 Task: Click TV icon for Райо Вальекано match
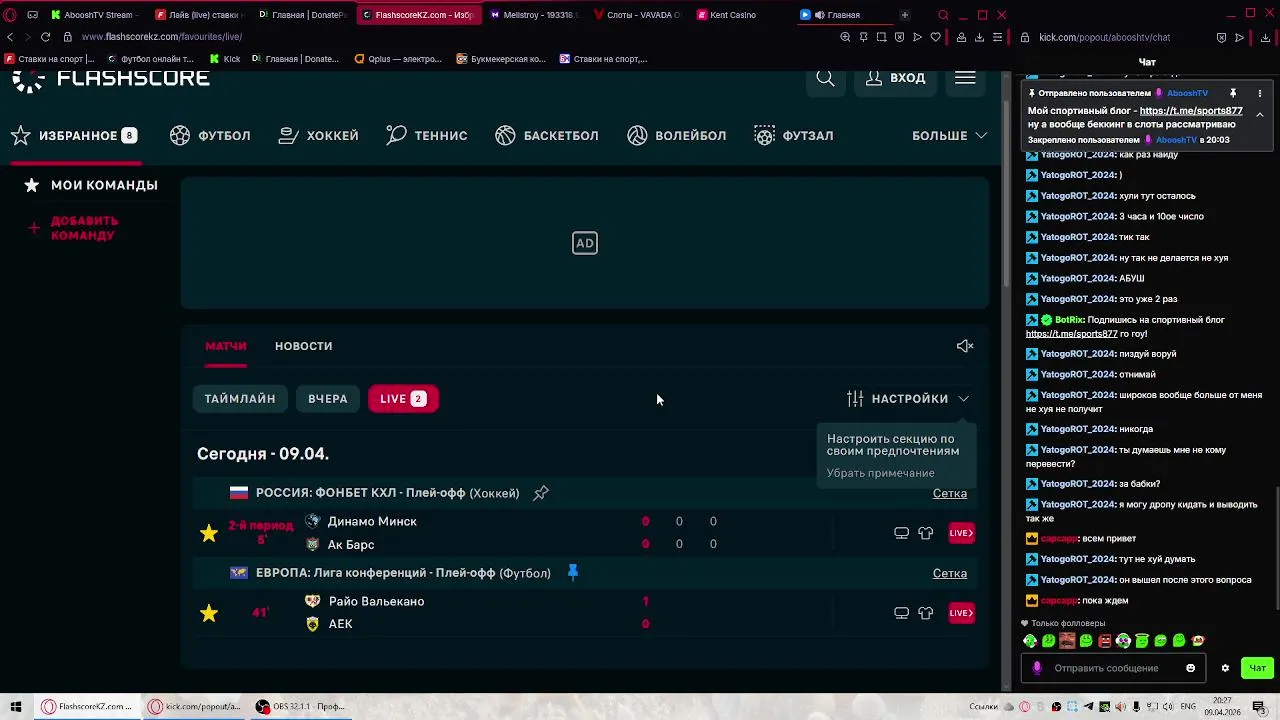coord(901,613)
